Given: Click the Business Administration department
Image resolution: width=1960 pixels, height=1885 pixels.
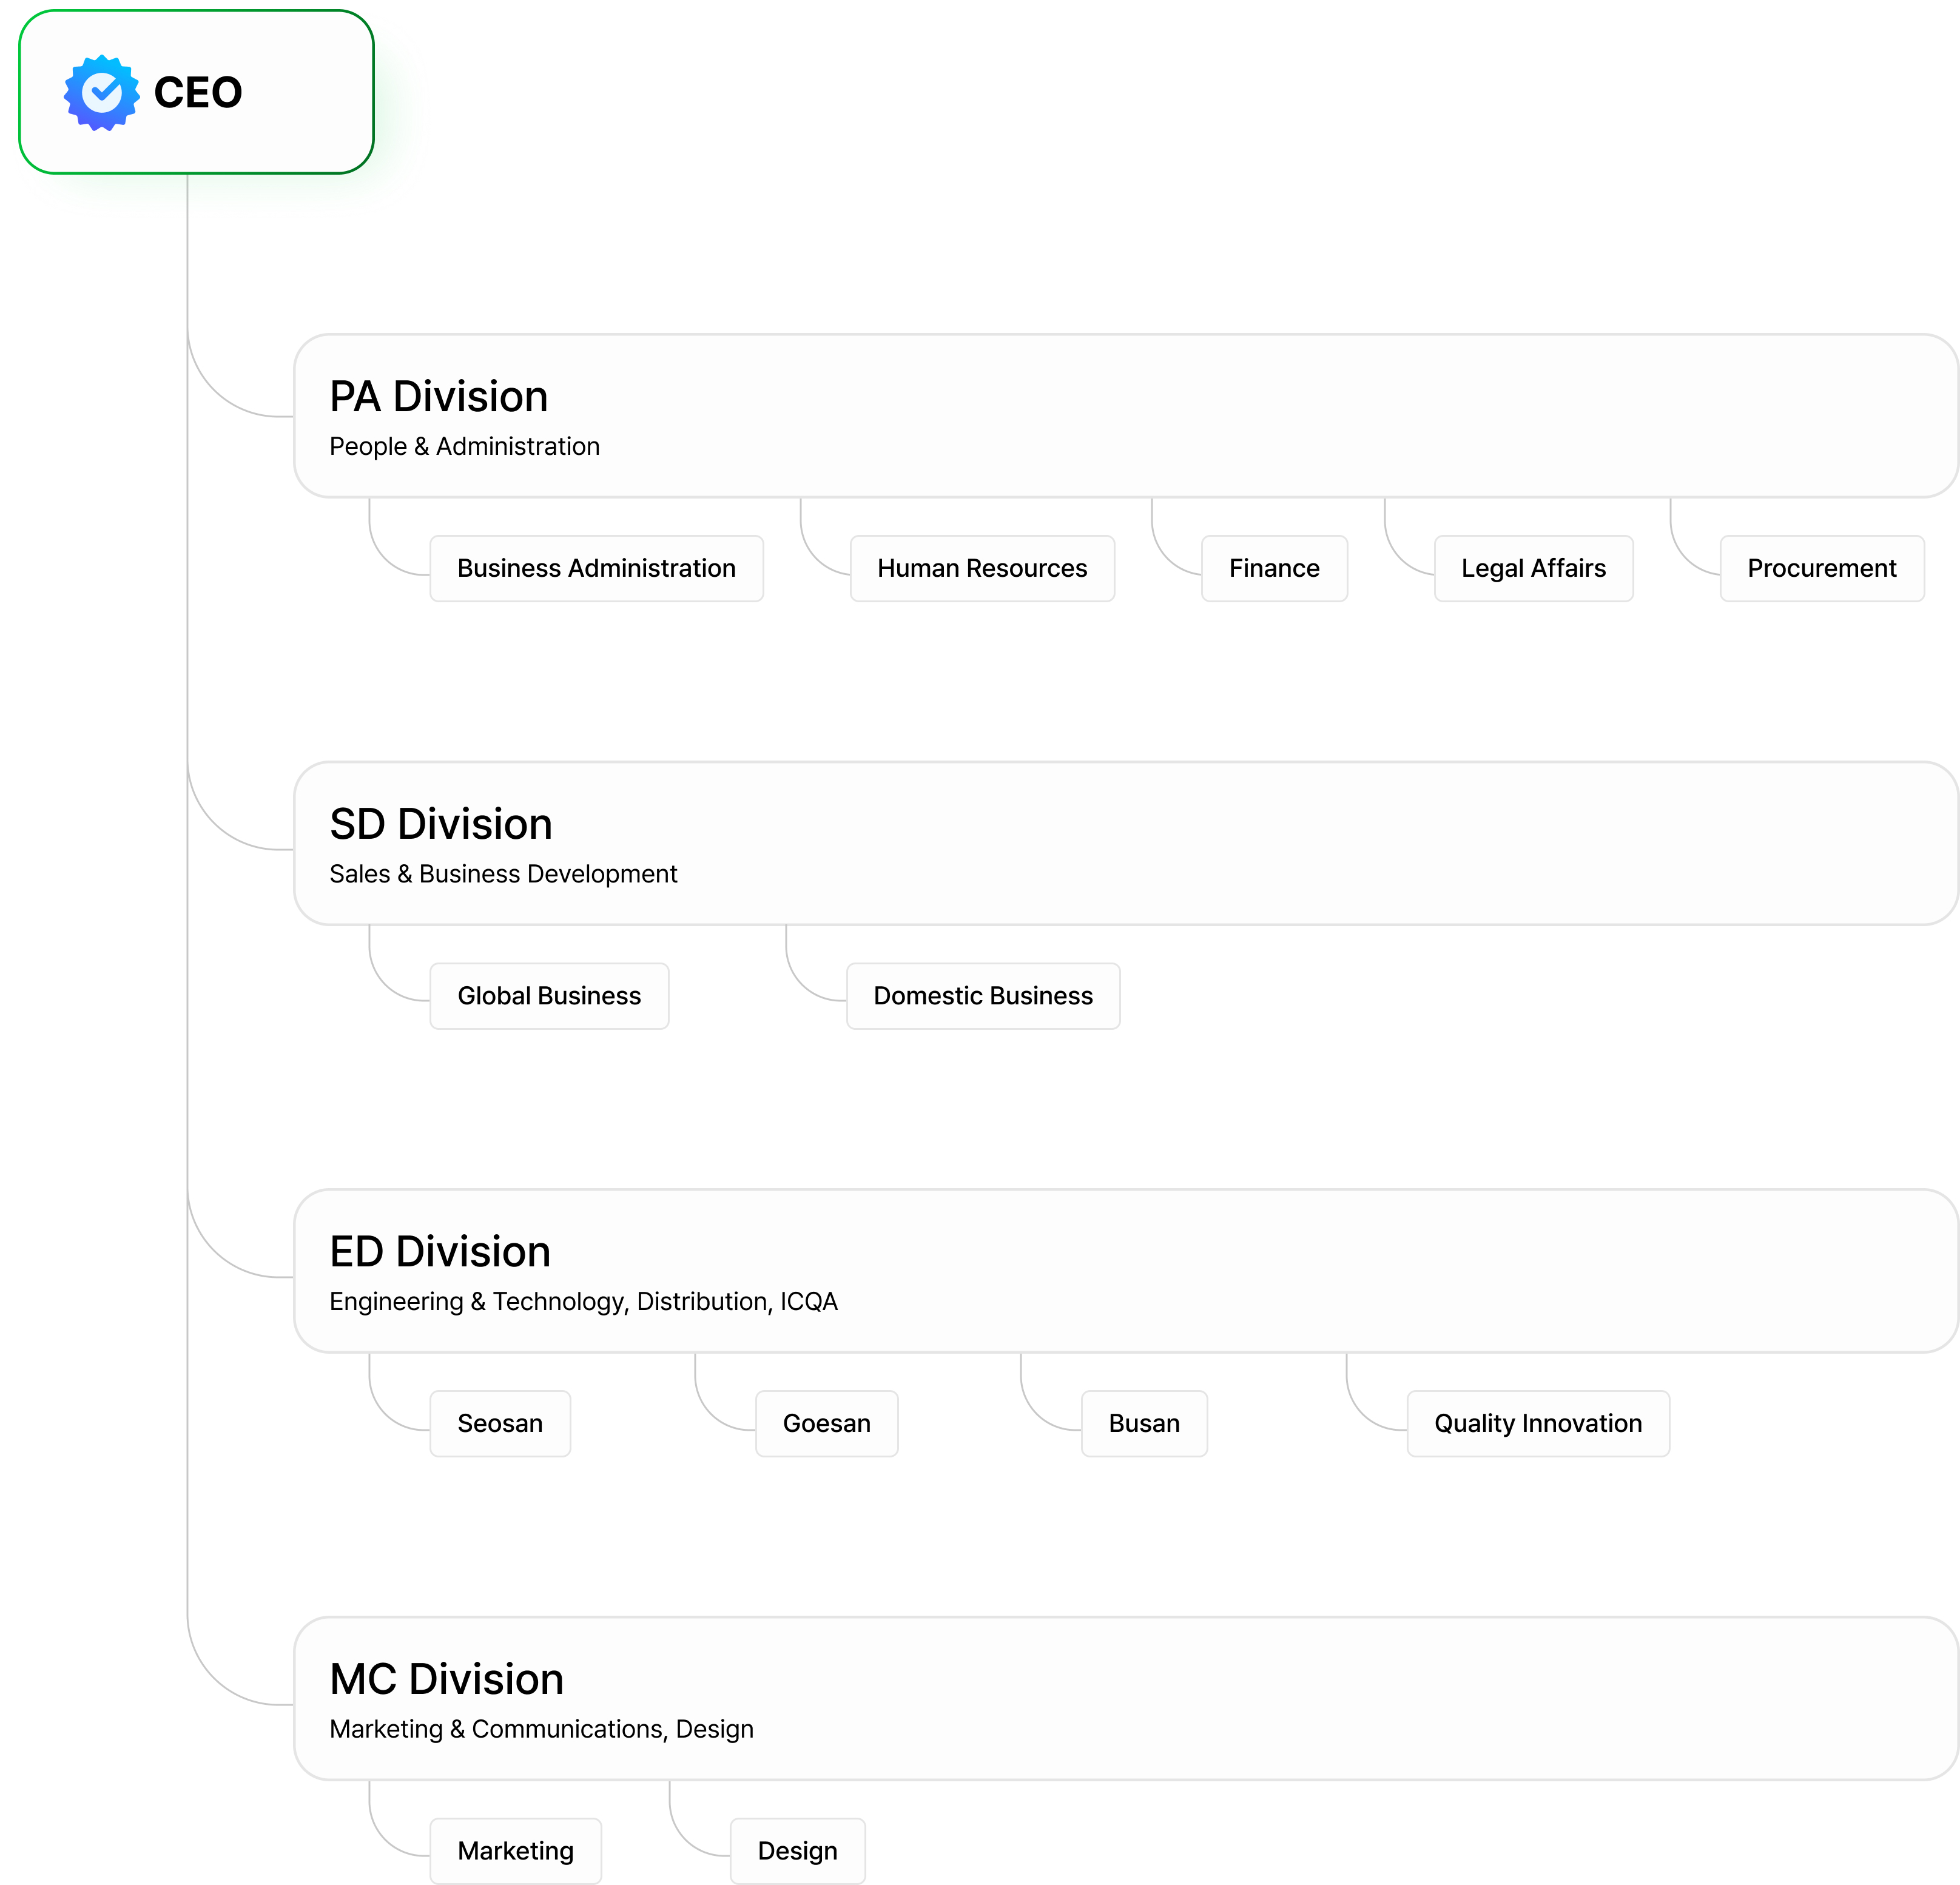Looking at the screenshot, I should coord(596,568).
